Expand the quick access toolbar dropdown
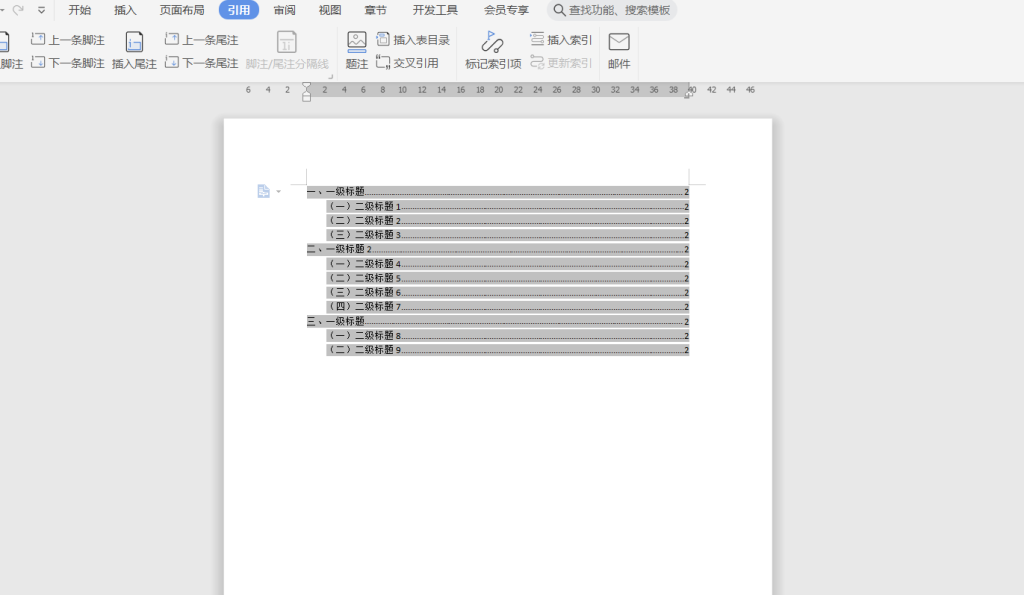 click(40, 10)
